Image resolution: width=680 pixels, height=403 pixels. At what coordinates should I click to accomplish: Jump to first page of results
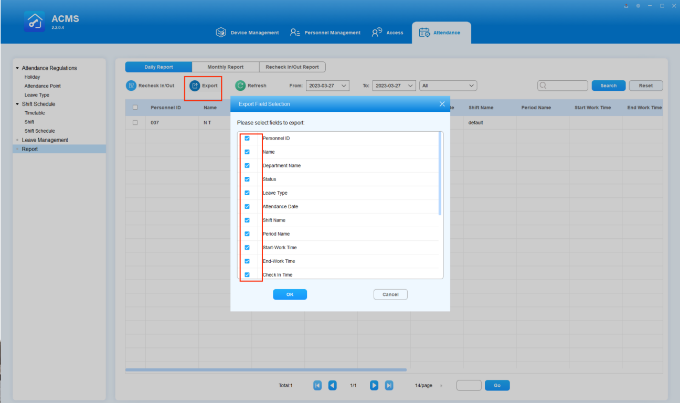pyautogui.click(x=317, y=385)
